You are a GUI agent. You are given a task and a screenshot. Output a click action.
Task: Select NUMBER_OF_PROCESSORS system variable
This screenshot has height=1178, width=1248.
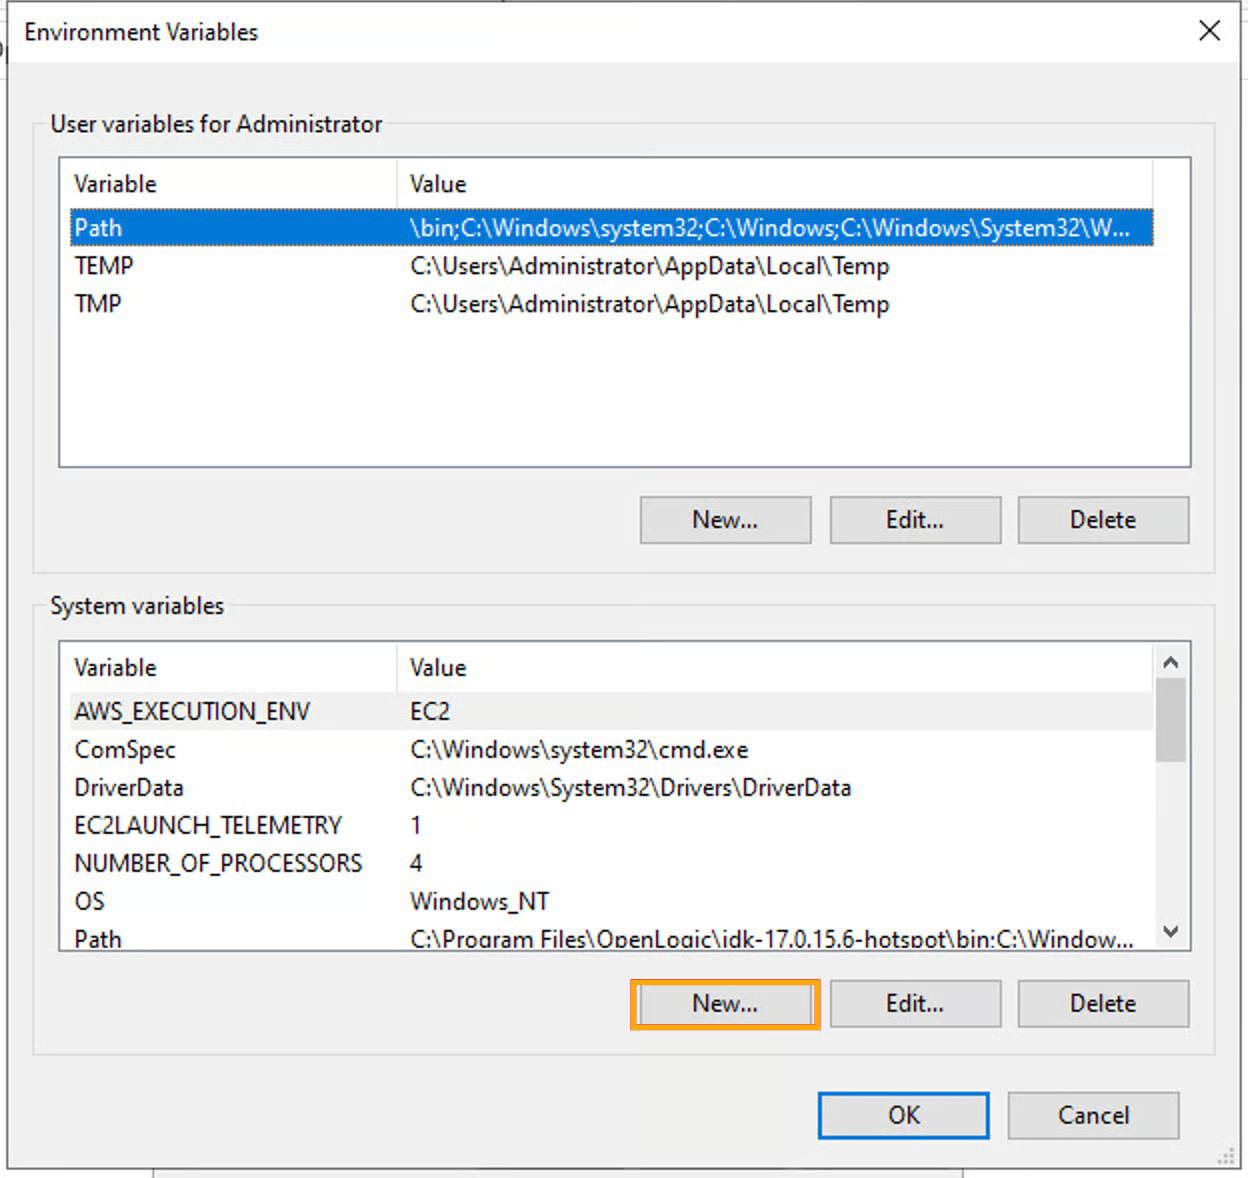(x=218, y=864)
